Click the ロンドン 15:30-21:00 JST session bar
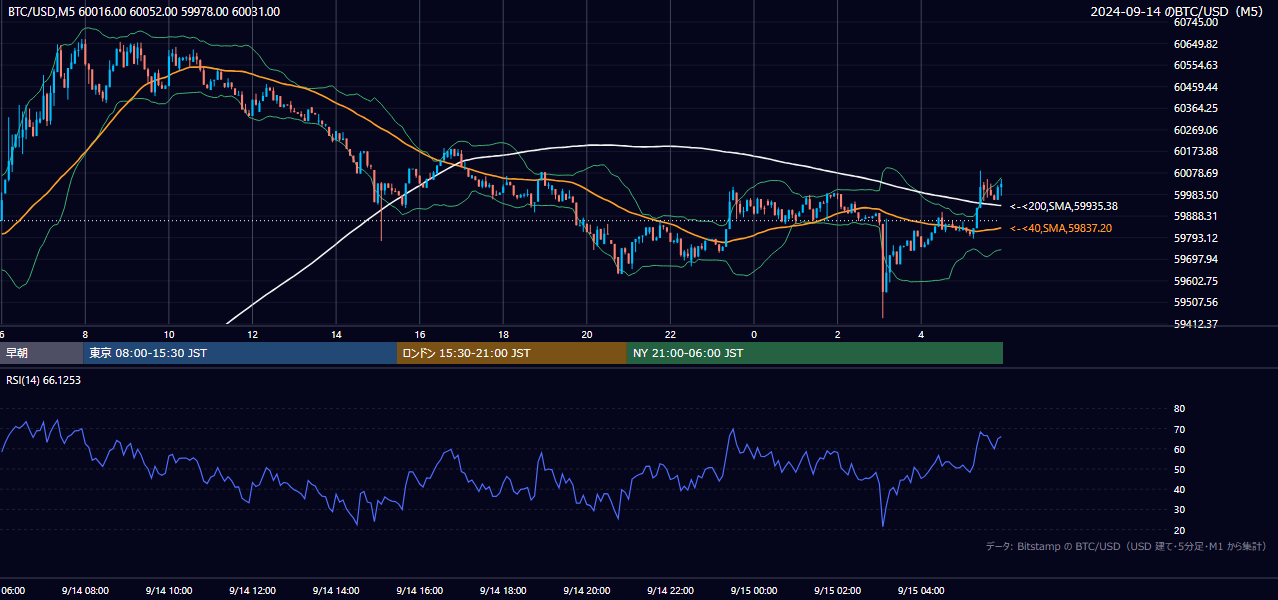 click(x=512, y=353)
